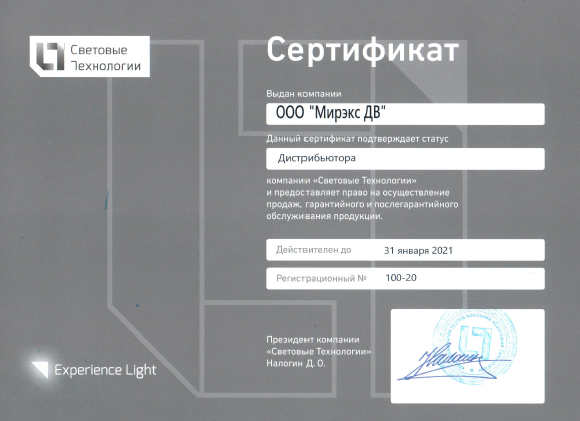Screen dimensions: 580x421
Task: Click the white signature box area
Action: (x=468, y=356)
